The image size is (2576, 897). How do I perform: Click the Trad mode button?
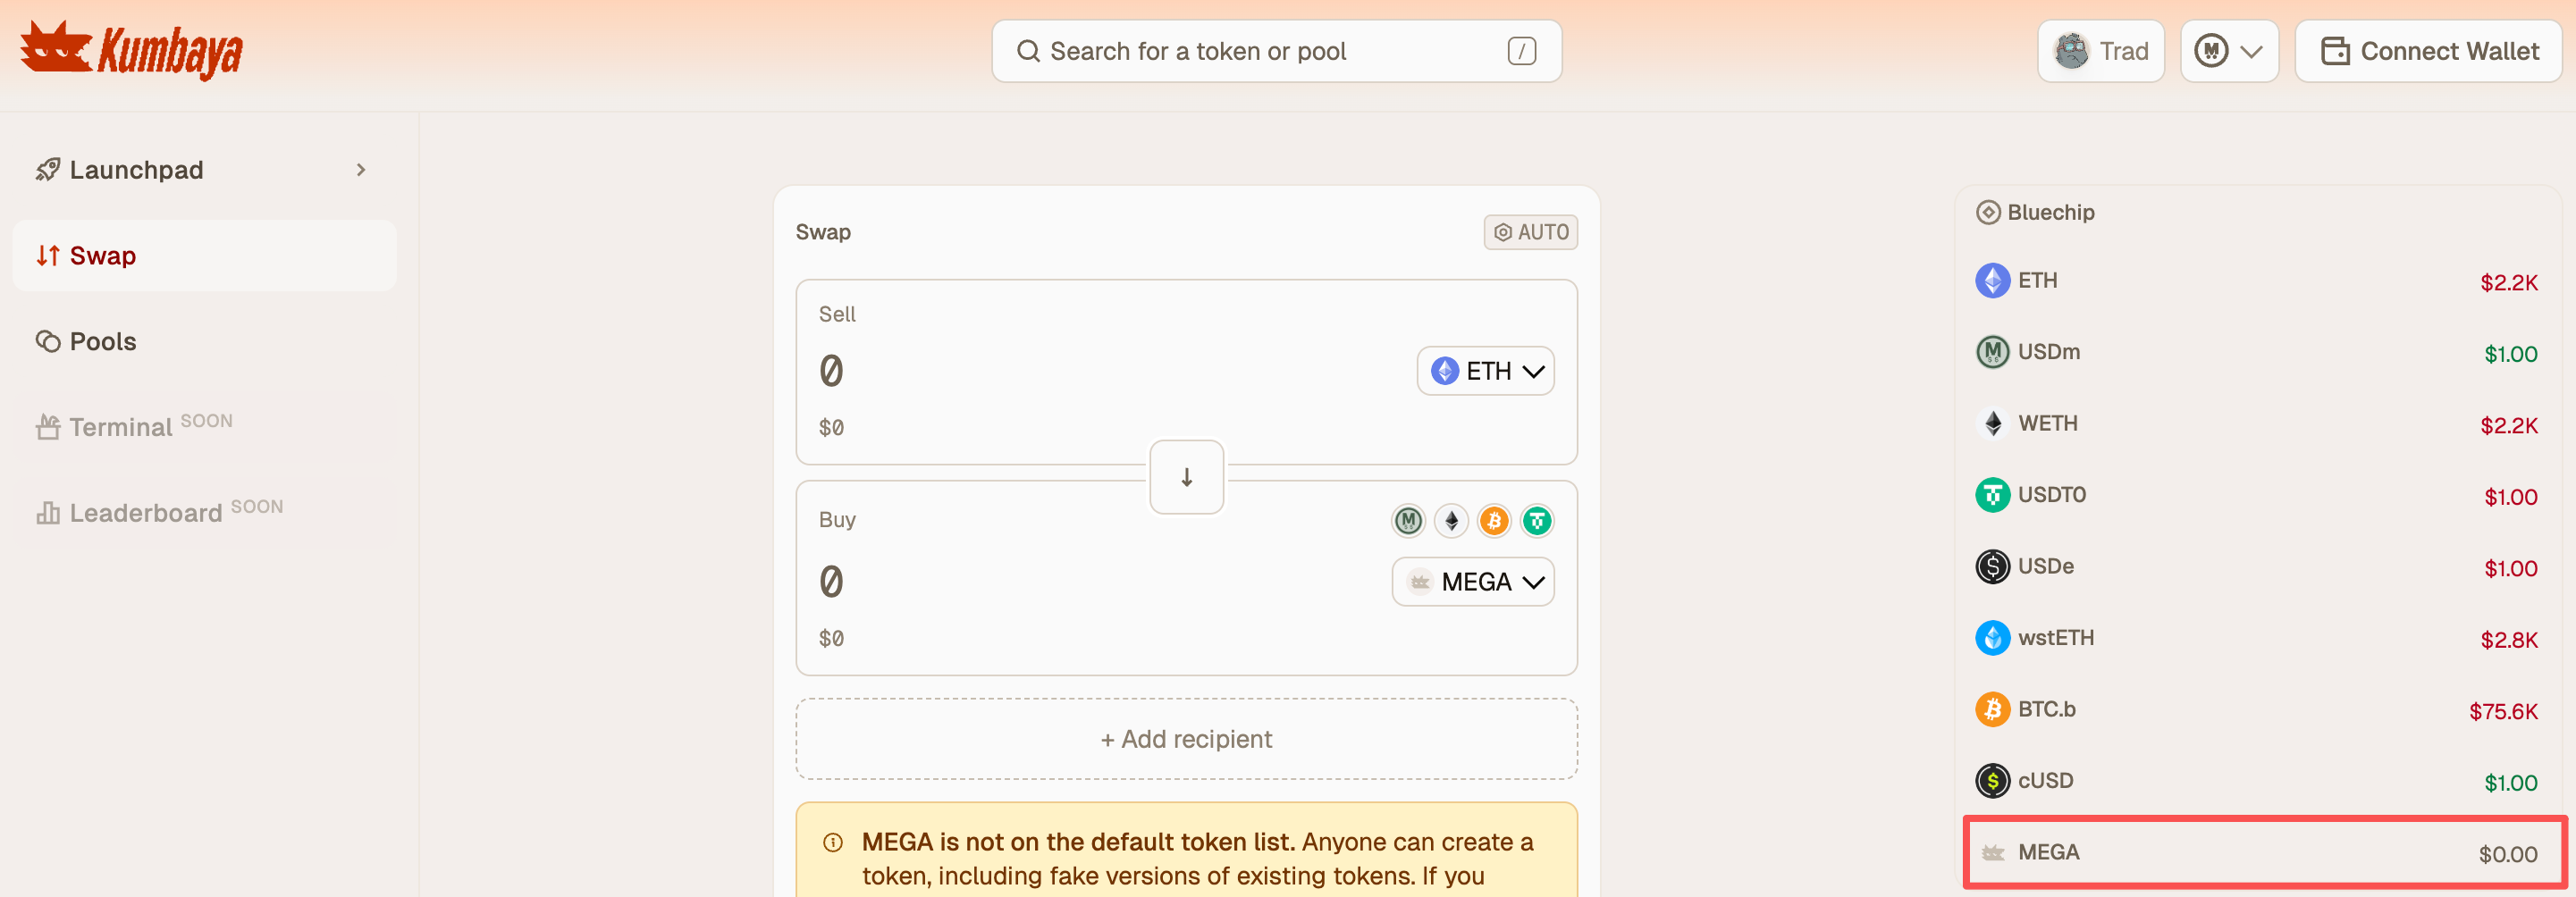pyautogui.click(x=2100, y=51)
